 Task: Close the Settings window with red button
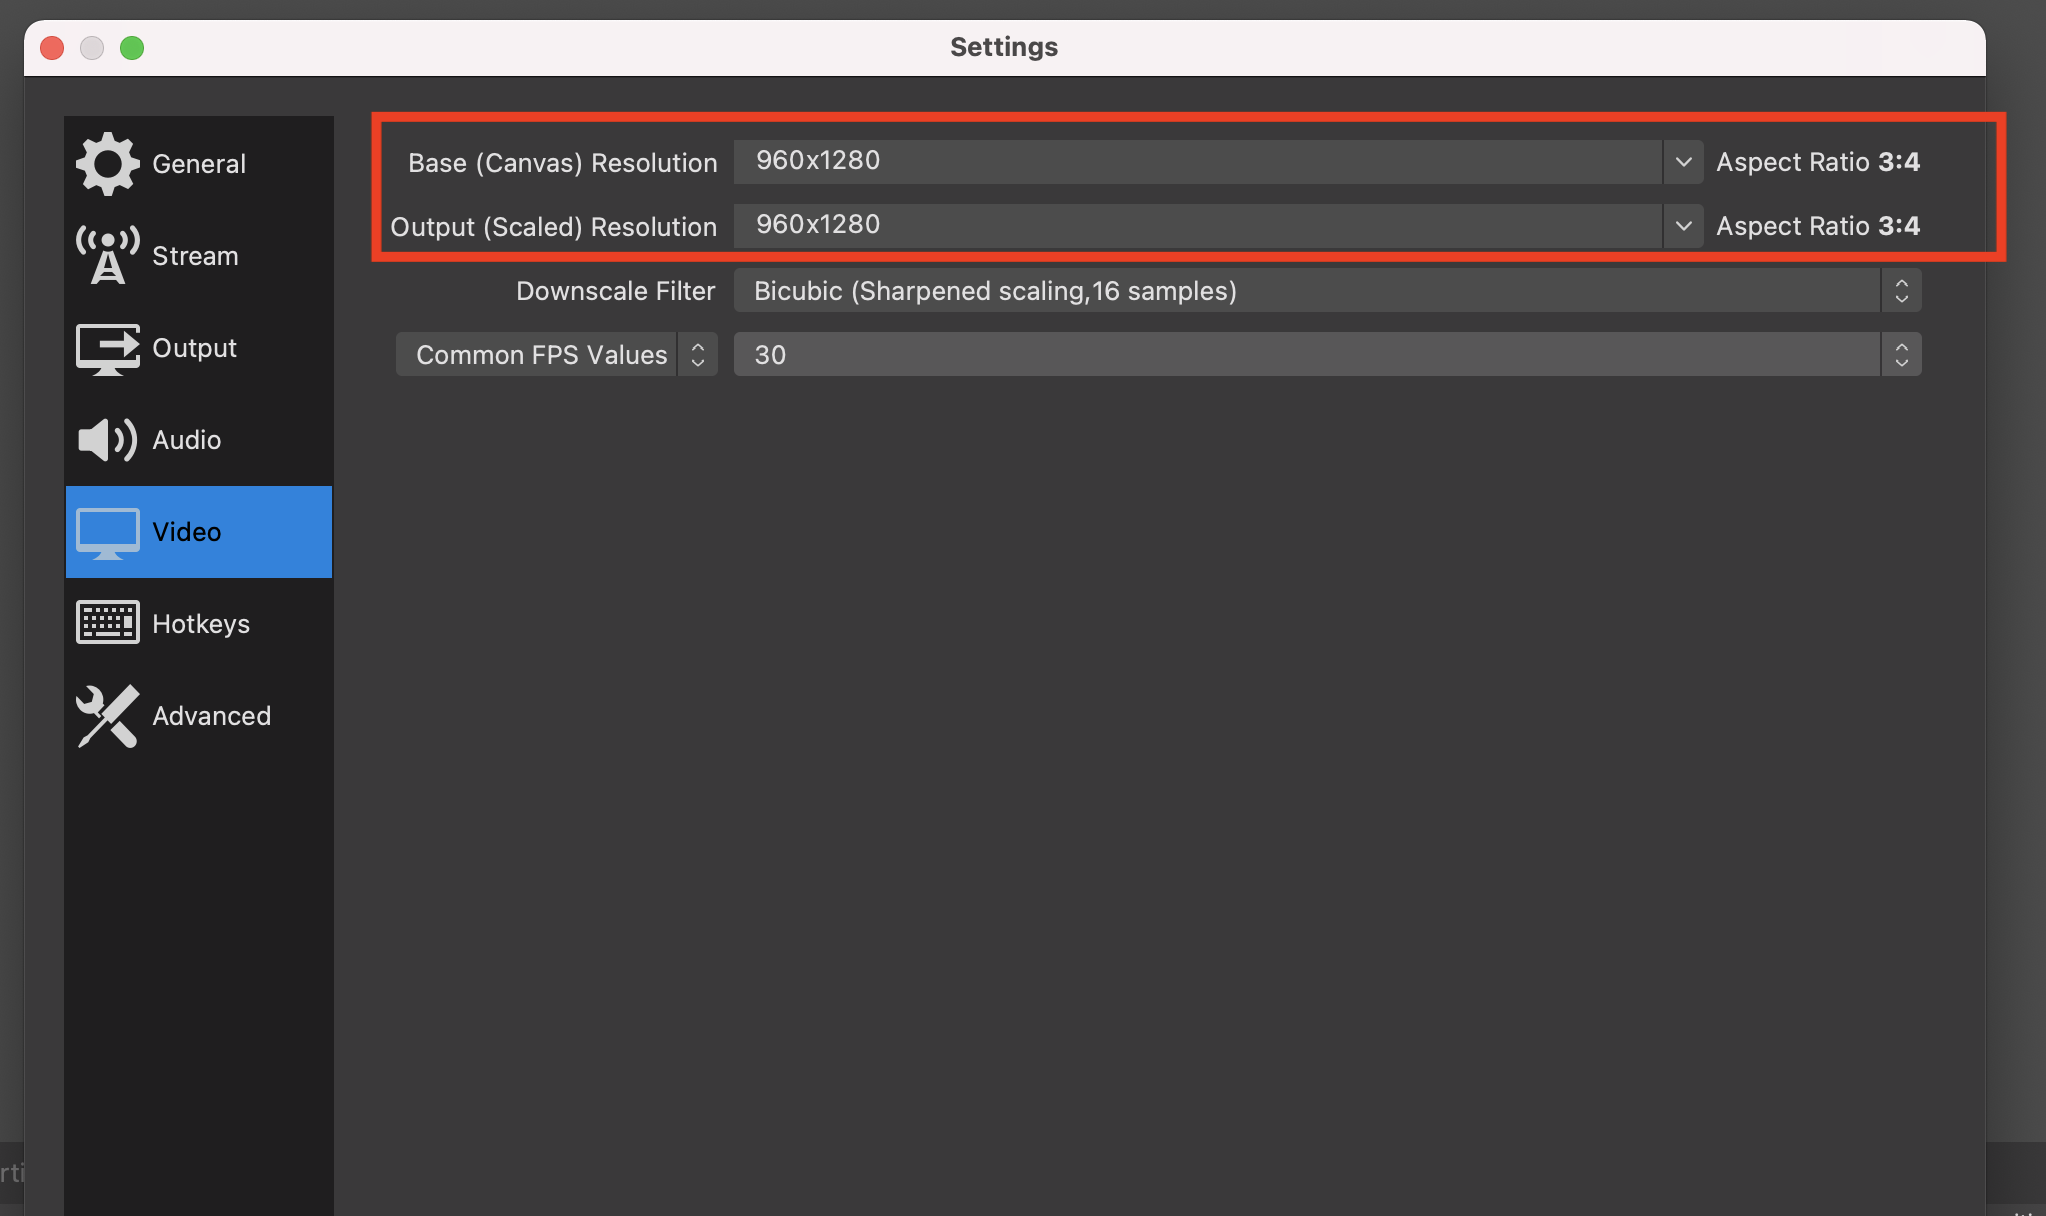tap(52, 48)
